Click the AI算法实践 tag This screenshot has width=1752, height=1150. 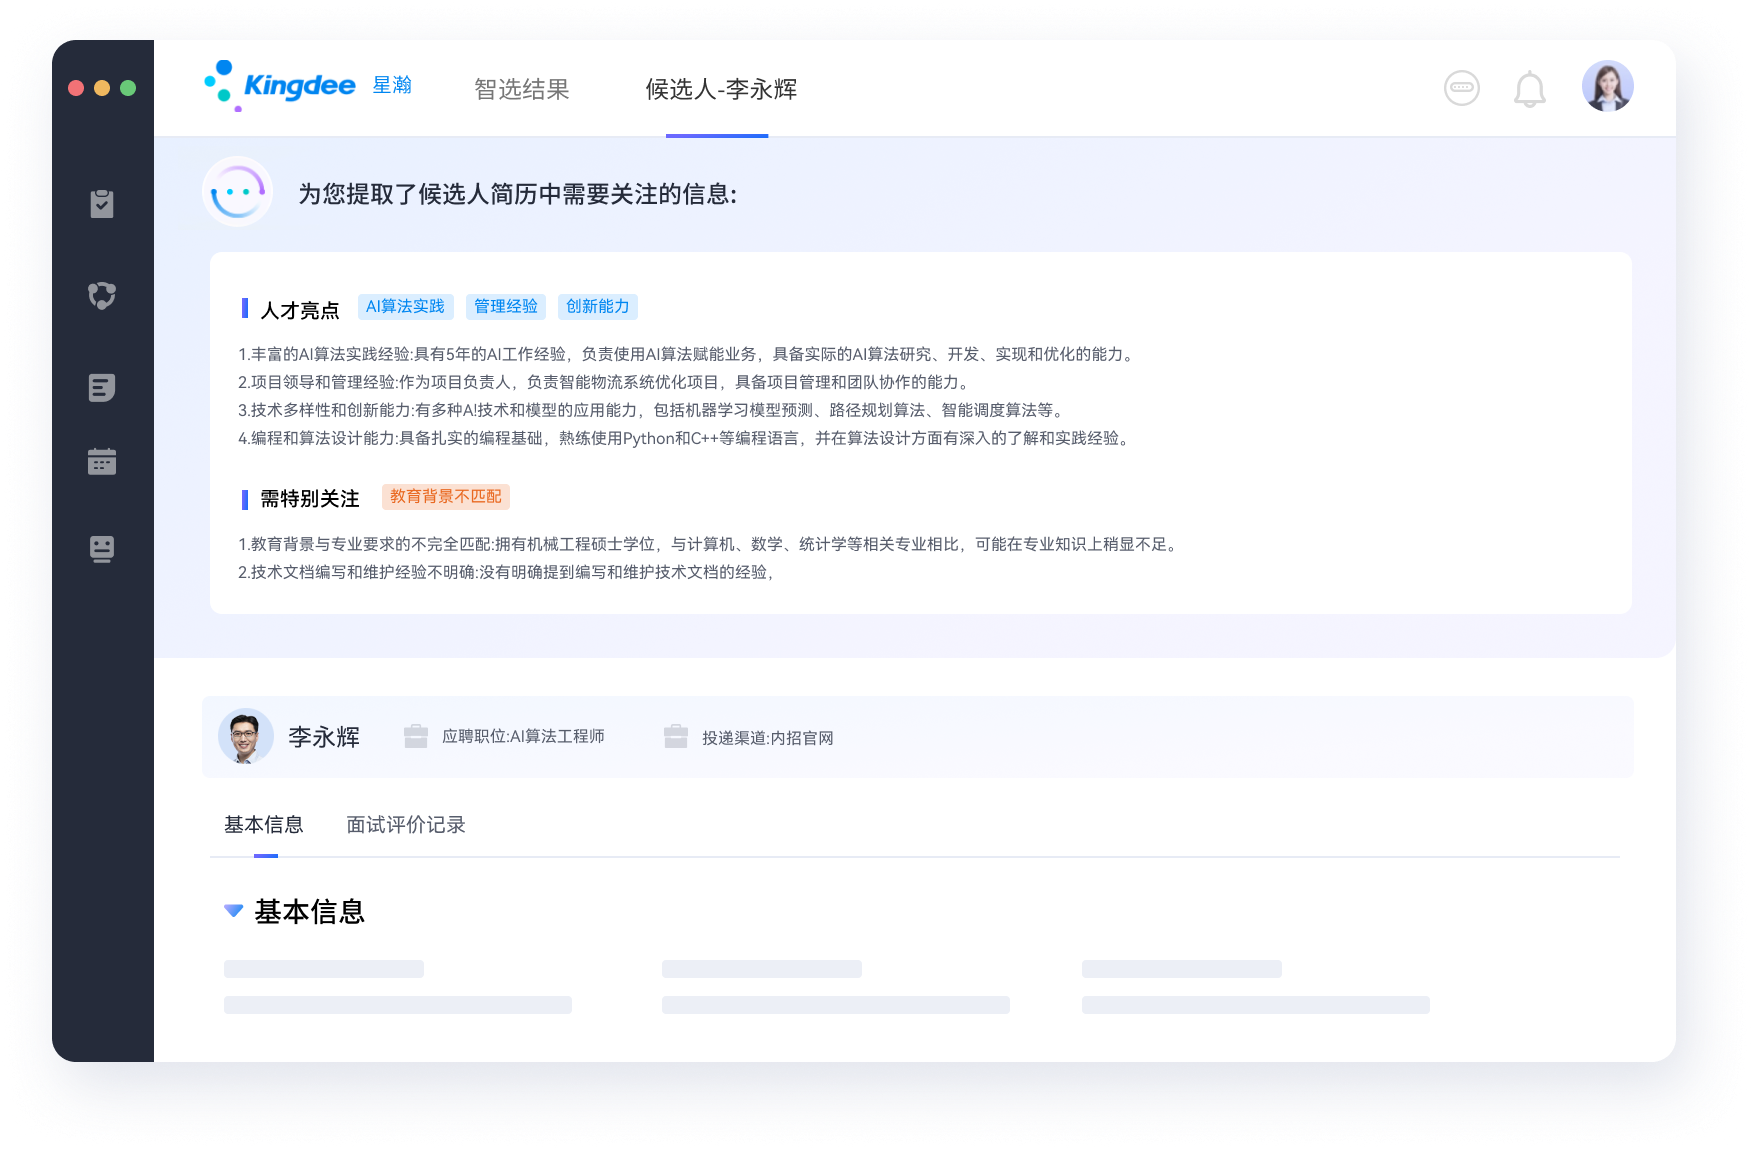(405, 307)
